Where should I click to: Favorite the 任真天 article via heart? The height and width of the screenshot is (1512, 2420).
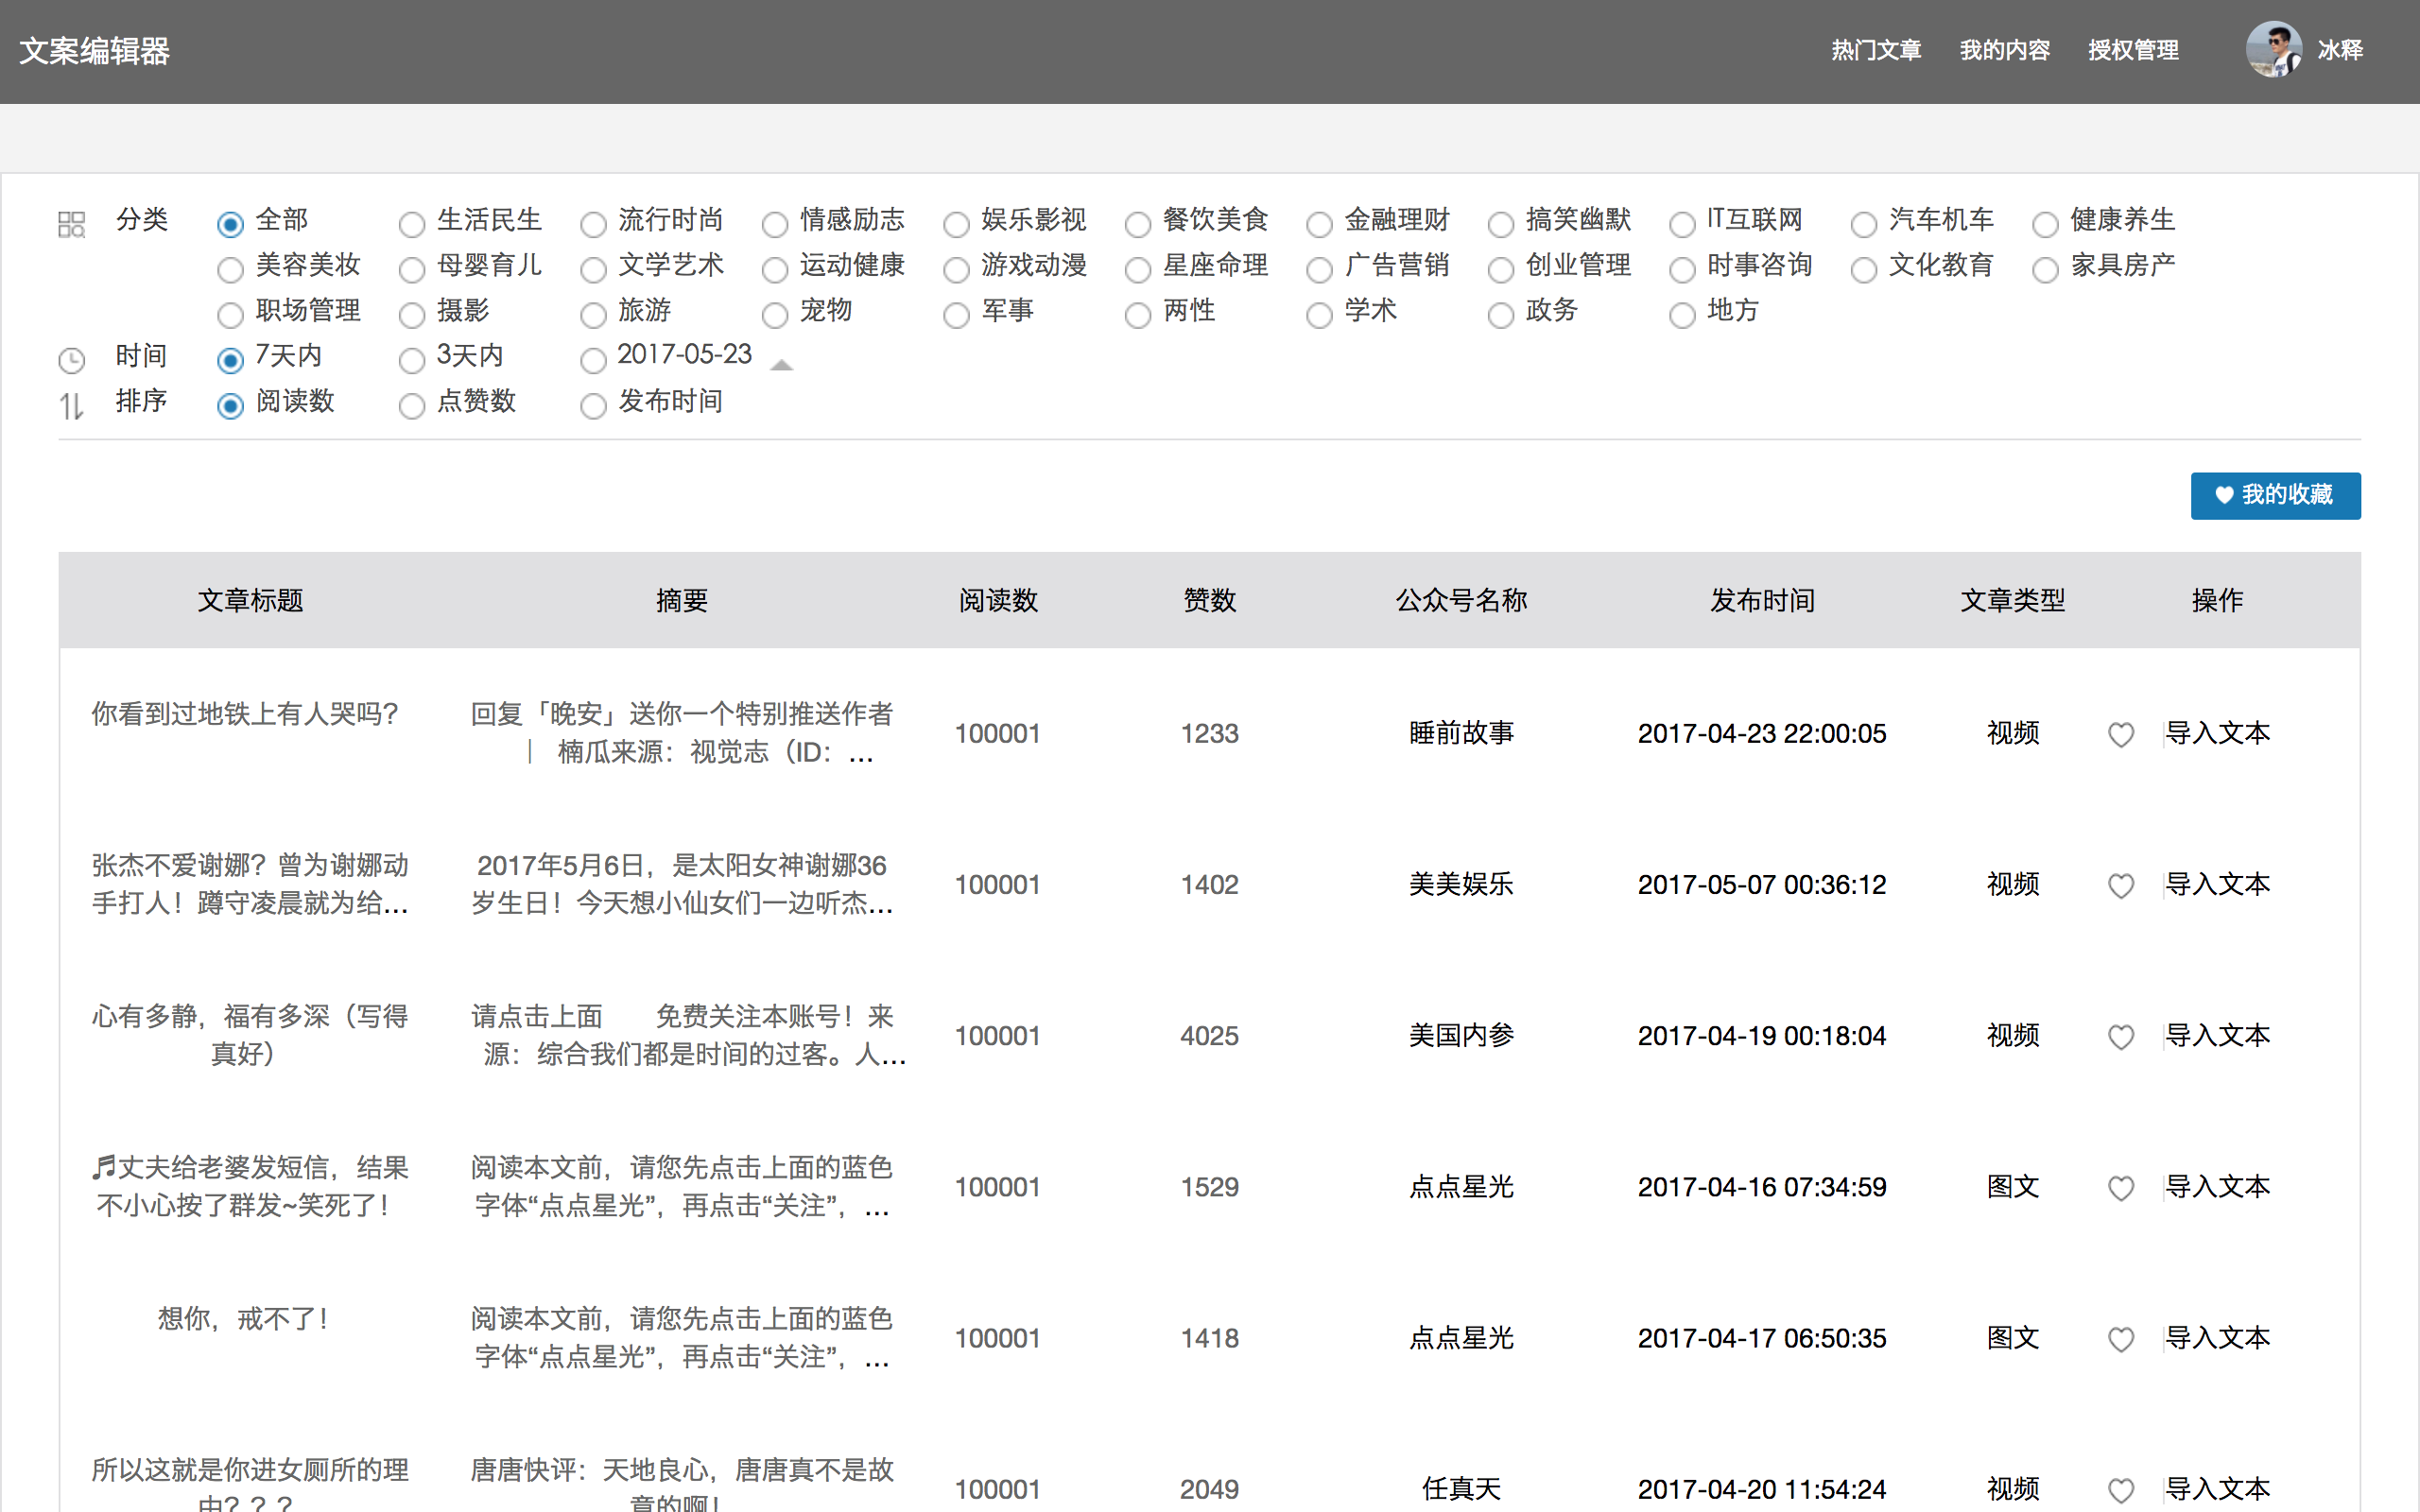click(x=2120, y=1490)
